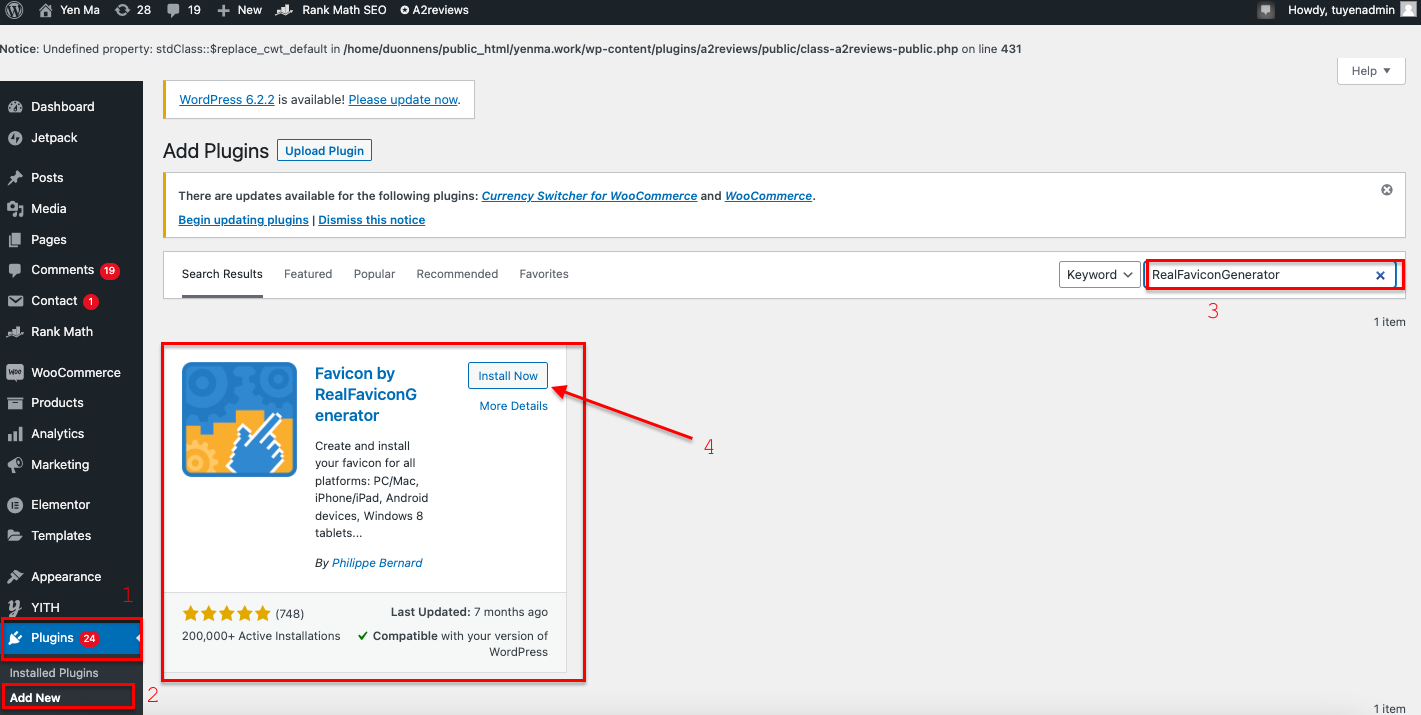Select the Search Results tab

(222, 274)
